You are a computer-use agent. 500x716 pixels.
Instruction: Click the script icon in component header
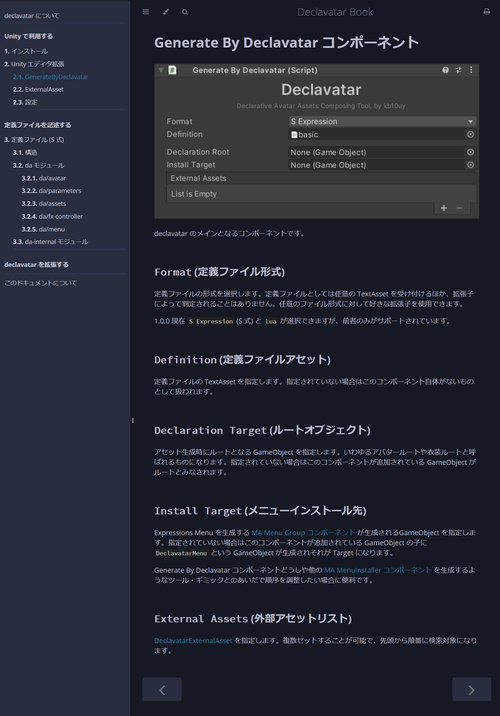pyautogui.click(x=172, y=70)
